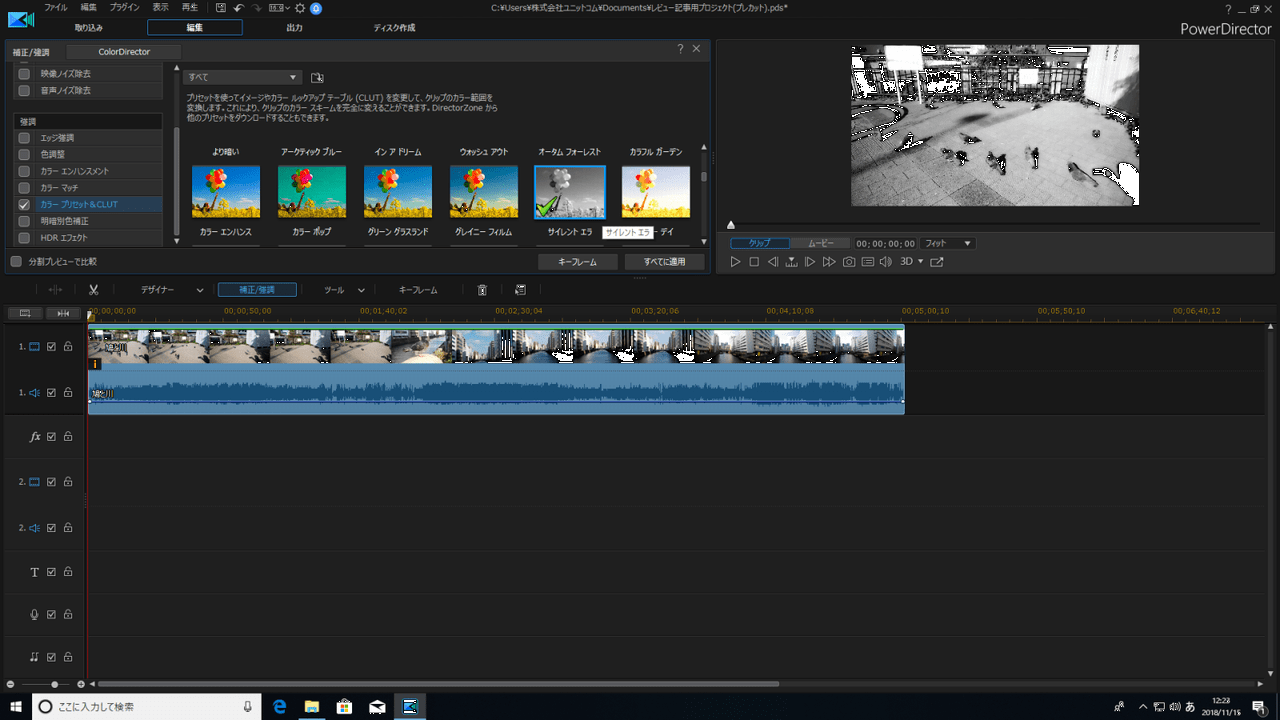Click the save project icon

click(x=221, y=7)
